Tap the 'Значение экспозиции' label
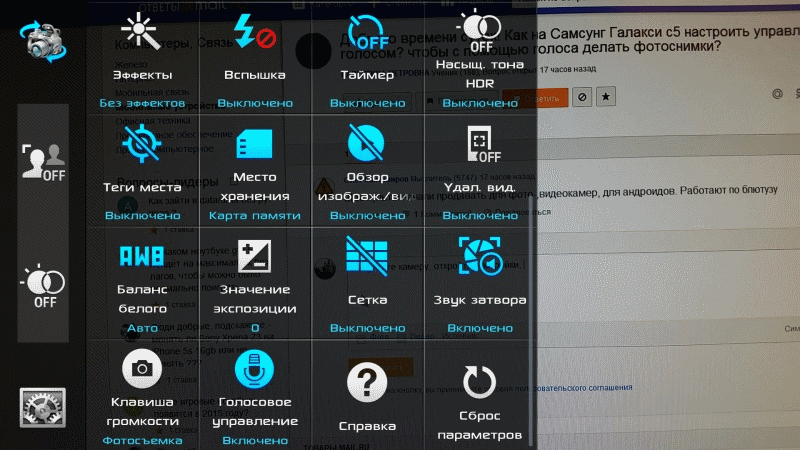The height and width of the screenshot is (450, 800). point(255,299)
